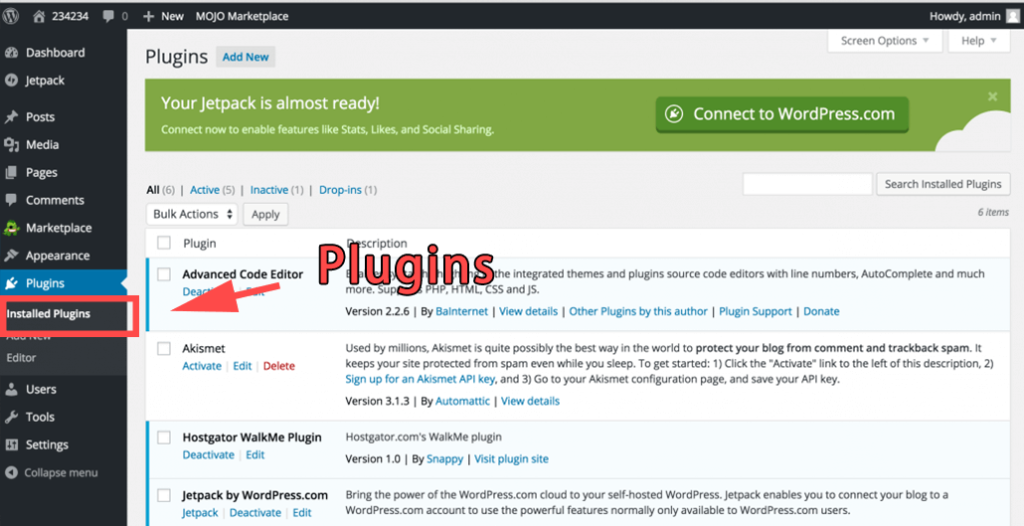Open the Plugin Support link
The width and height of the screenshot is (1024, 526).
pos(755,312)
